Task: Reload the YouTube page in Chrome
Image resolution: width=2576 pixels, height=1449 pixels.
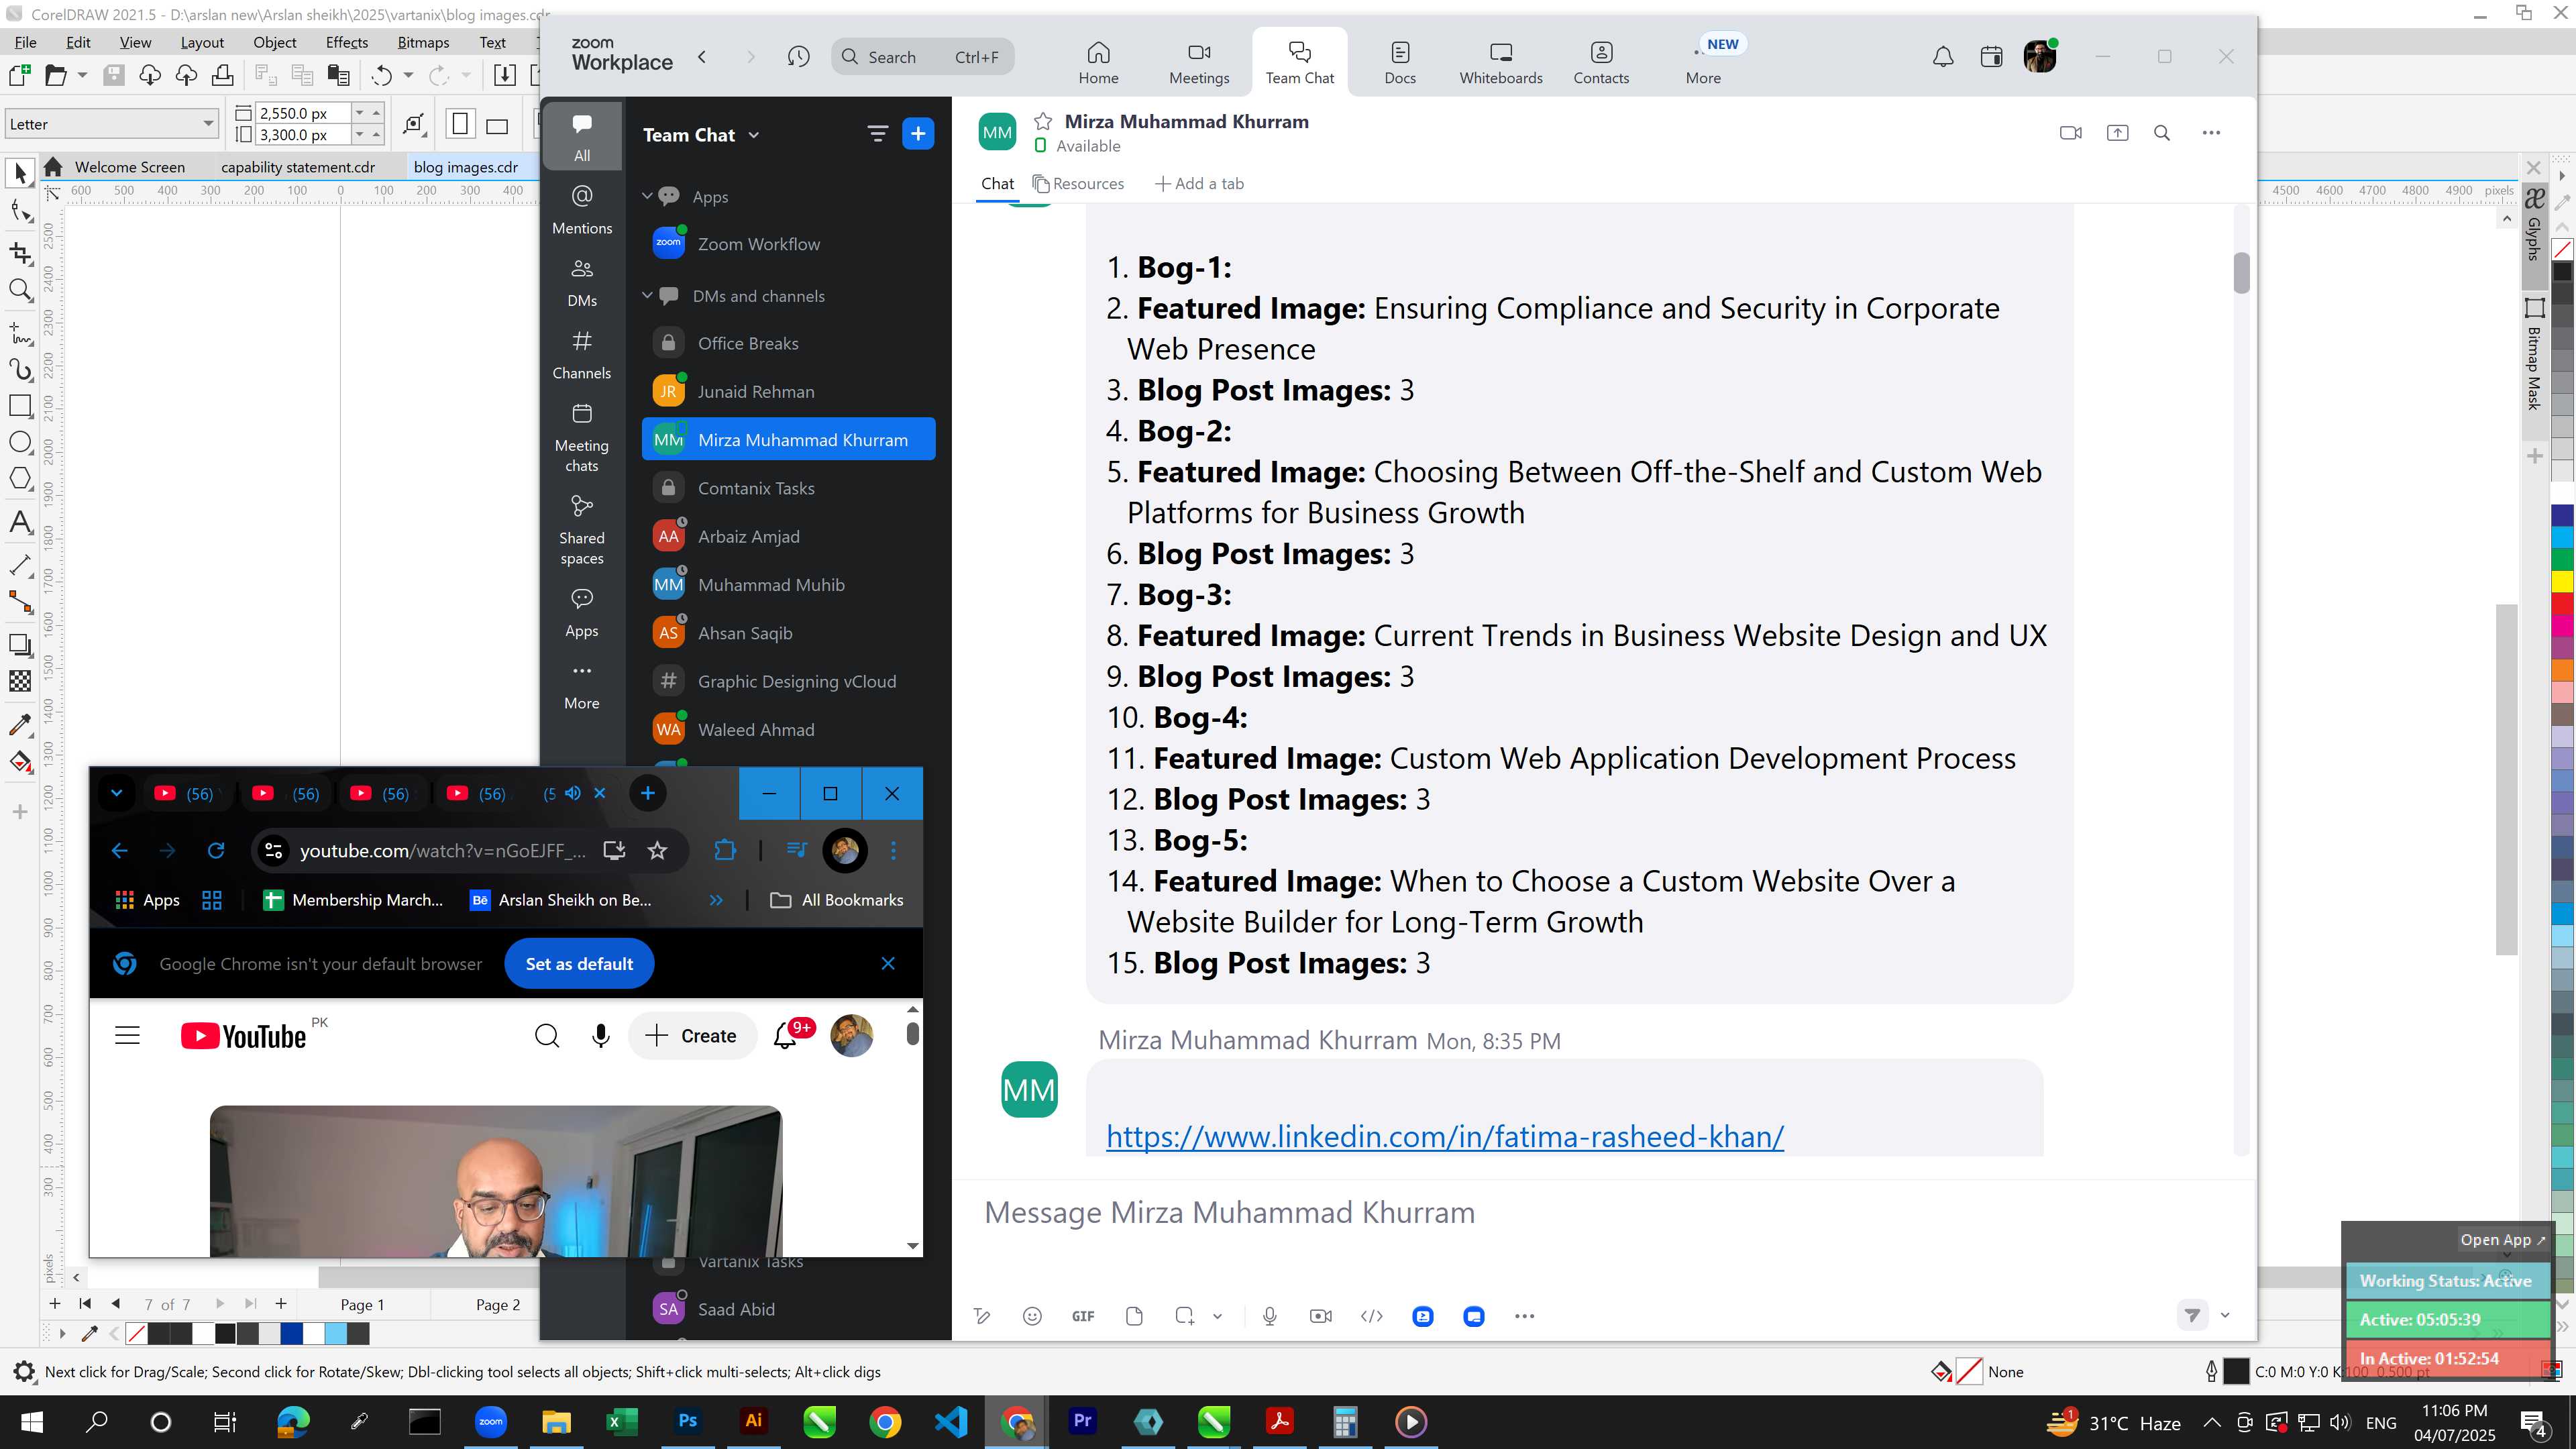Action: [216, 851]
